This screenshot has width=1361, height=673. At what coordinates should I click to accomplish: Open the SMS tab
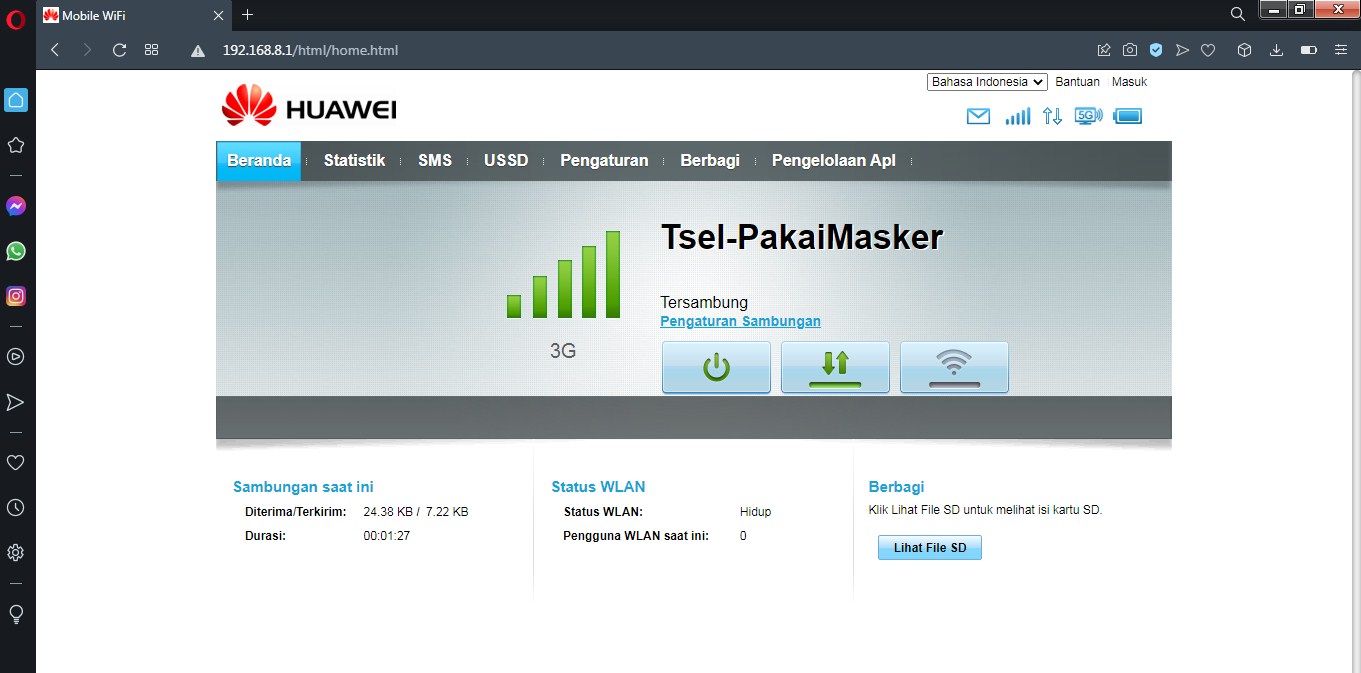click(435, 161)
